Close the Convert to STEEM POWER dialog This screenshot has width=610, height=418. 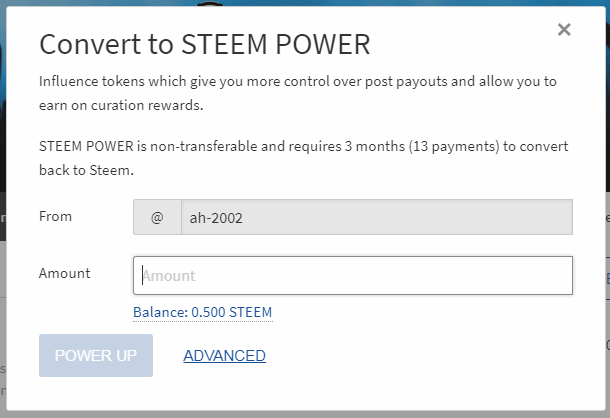click(564, 30)
